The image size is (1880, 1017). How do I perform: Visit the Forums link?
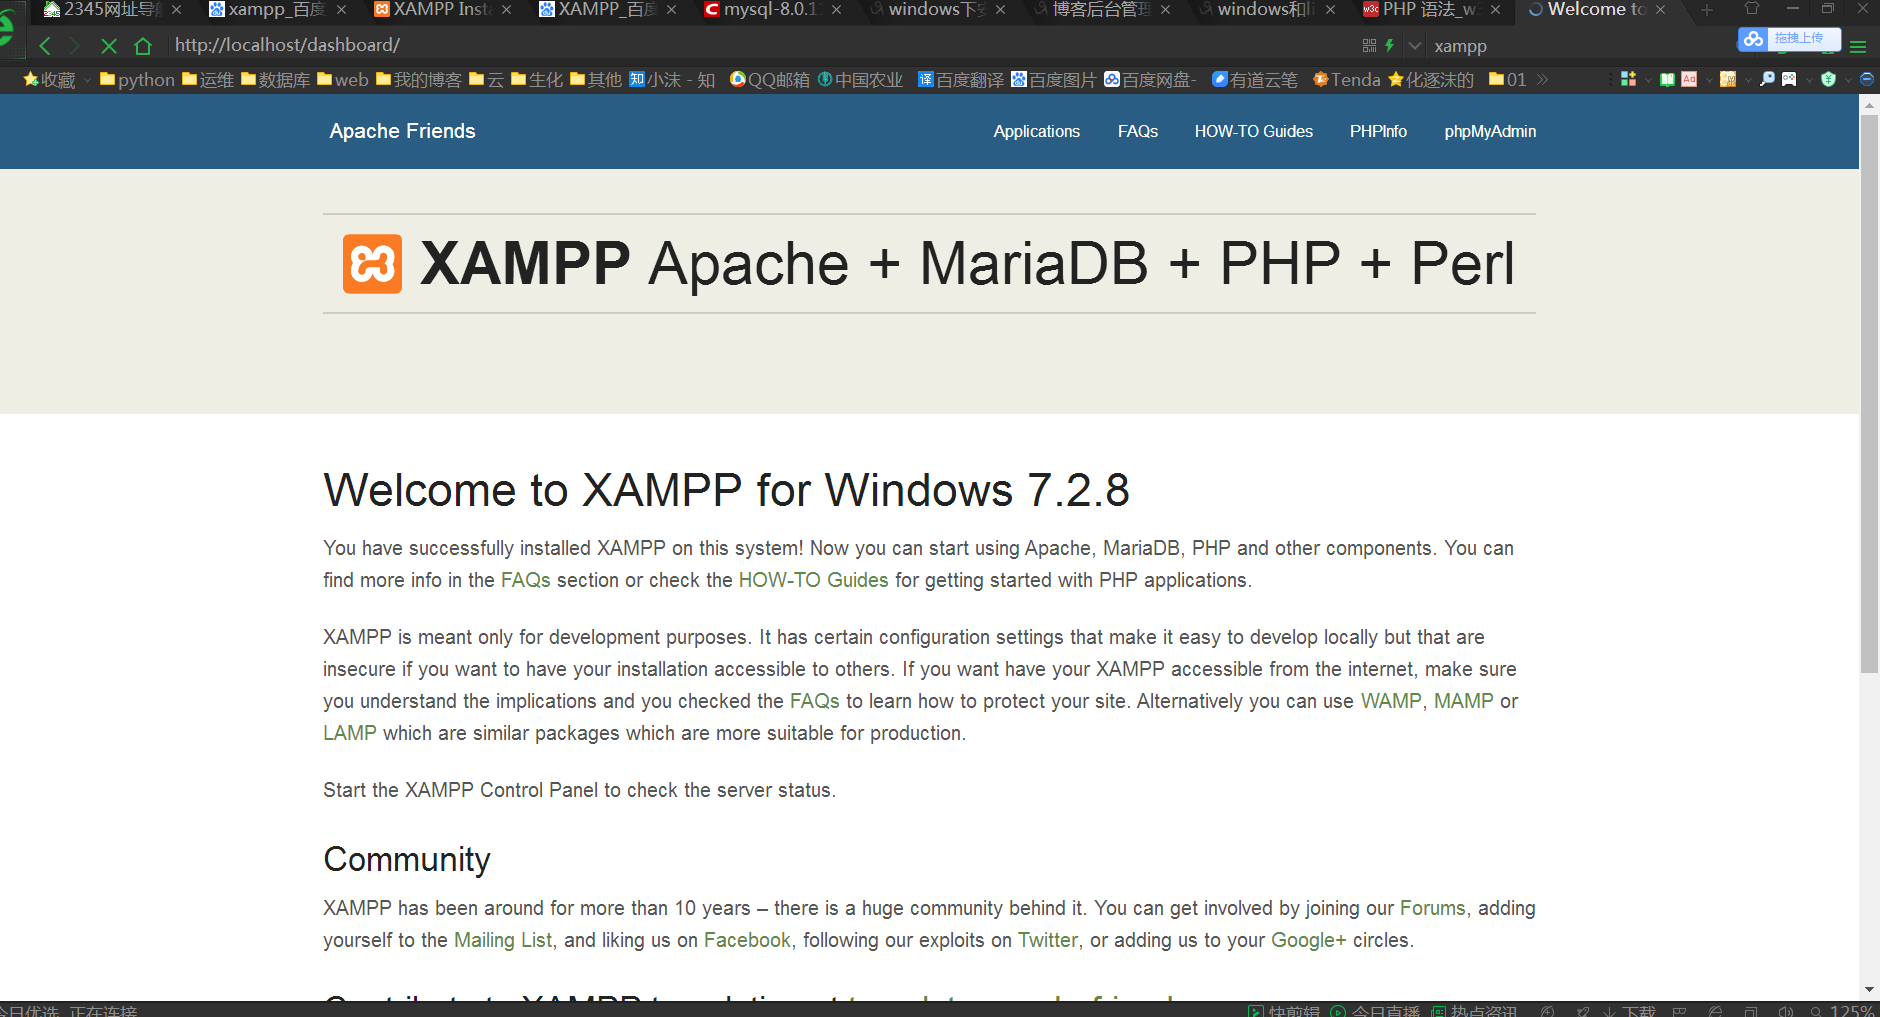coord(1432,908)
